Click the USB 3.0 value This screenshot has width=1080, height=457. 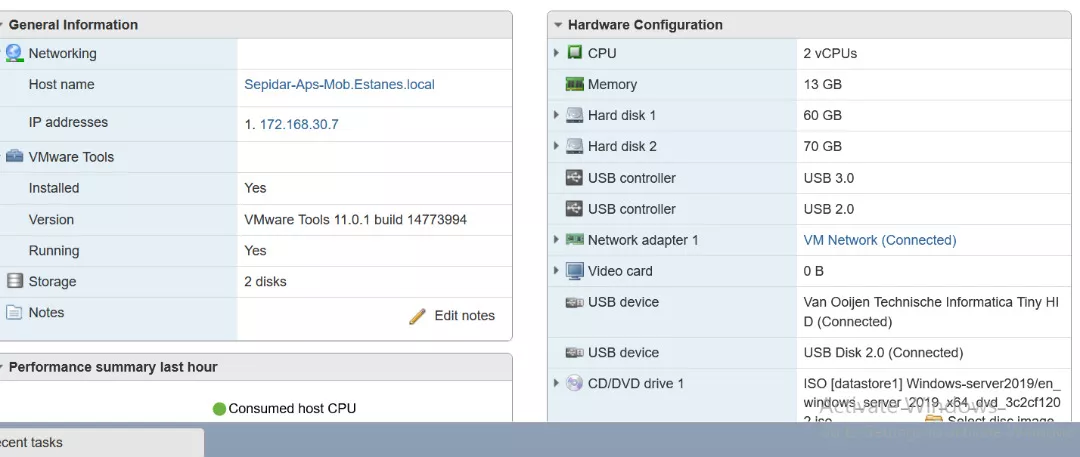(829, 178)
